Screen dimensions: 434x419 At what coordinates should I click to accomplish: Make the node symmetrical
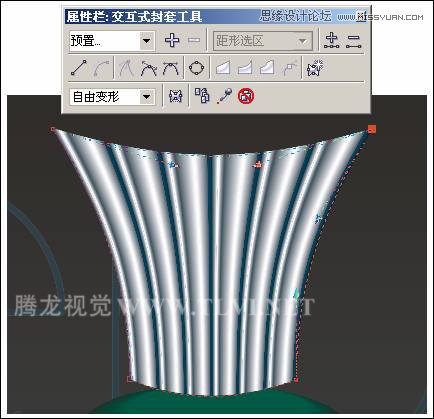coord(171,68)
